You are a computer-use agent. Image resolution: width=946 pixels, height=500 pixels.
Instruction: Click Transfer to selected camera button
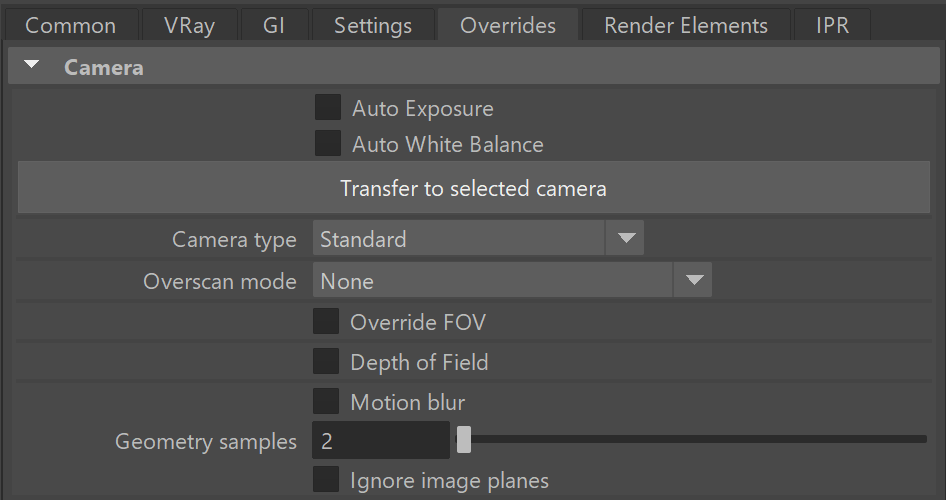tap(474, 188)
